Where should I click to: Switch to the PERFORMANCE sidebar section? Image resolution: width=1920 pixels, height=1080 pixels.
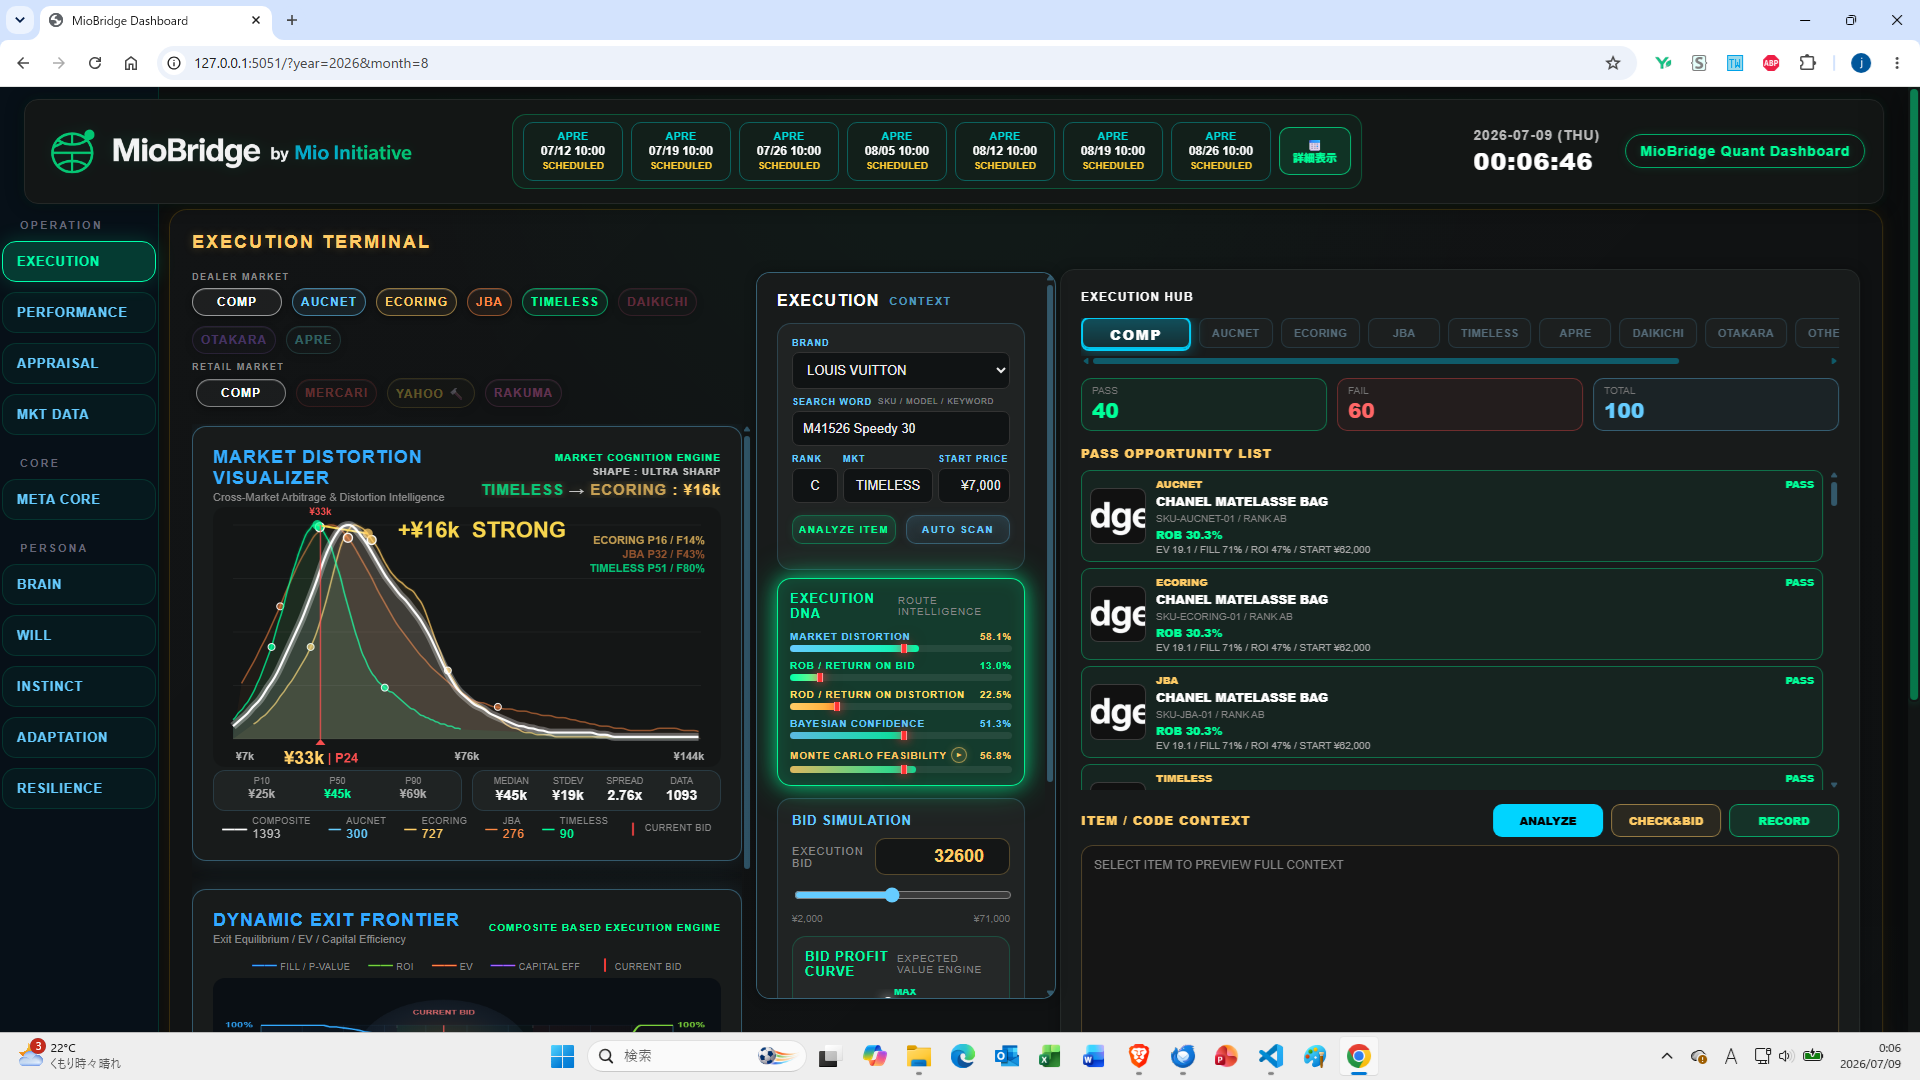(79, 312)
